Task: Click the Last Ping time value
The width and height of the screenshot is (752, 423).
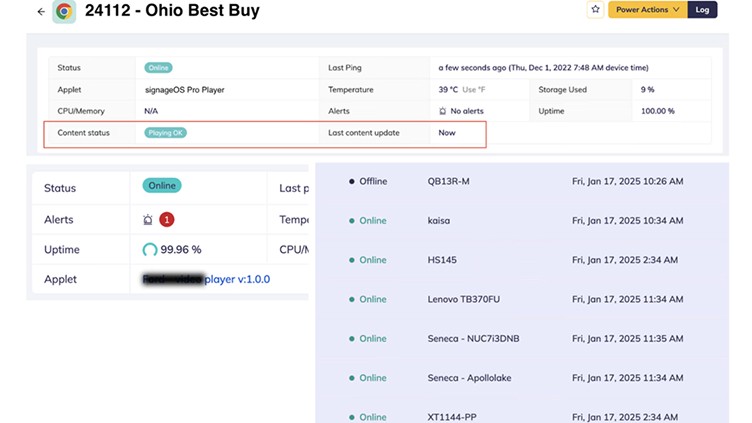Action: click(x=543, y=68)
